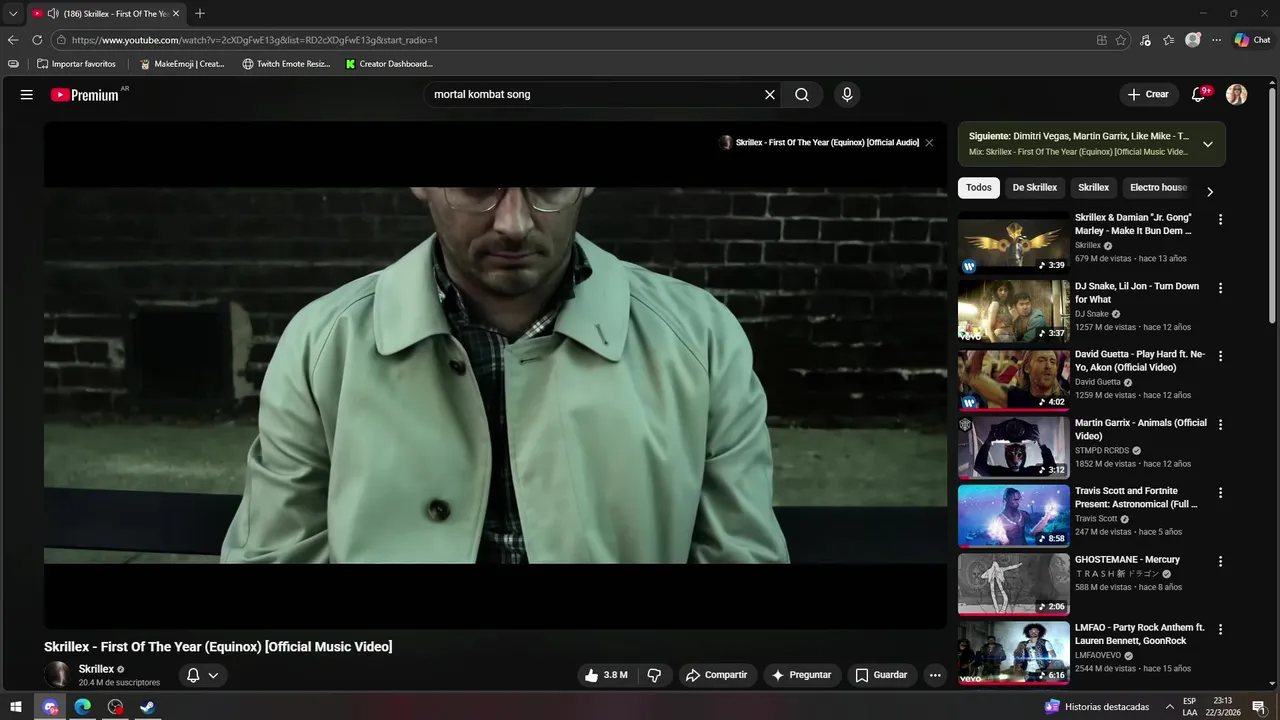Image resolution: width=1280 pixels, height=720 pixels.
Task: Close the Skrillex YouTube tab
Action: (x=176, y=14)
